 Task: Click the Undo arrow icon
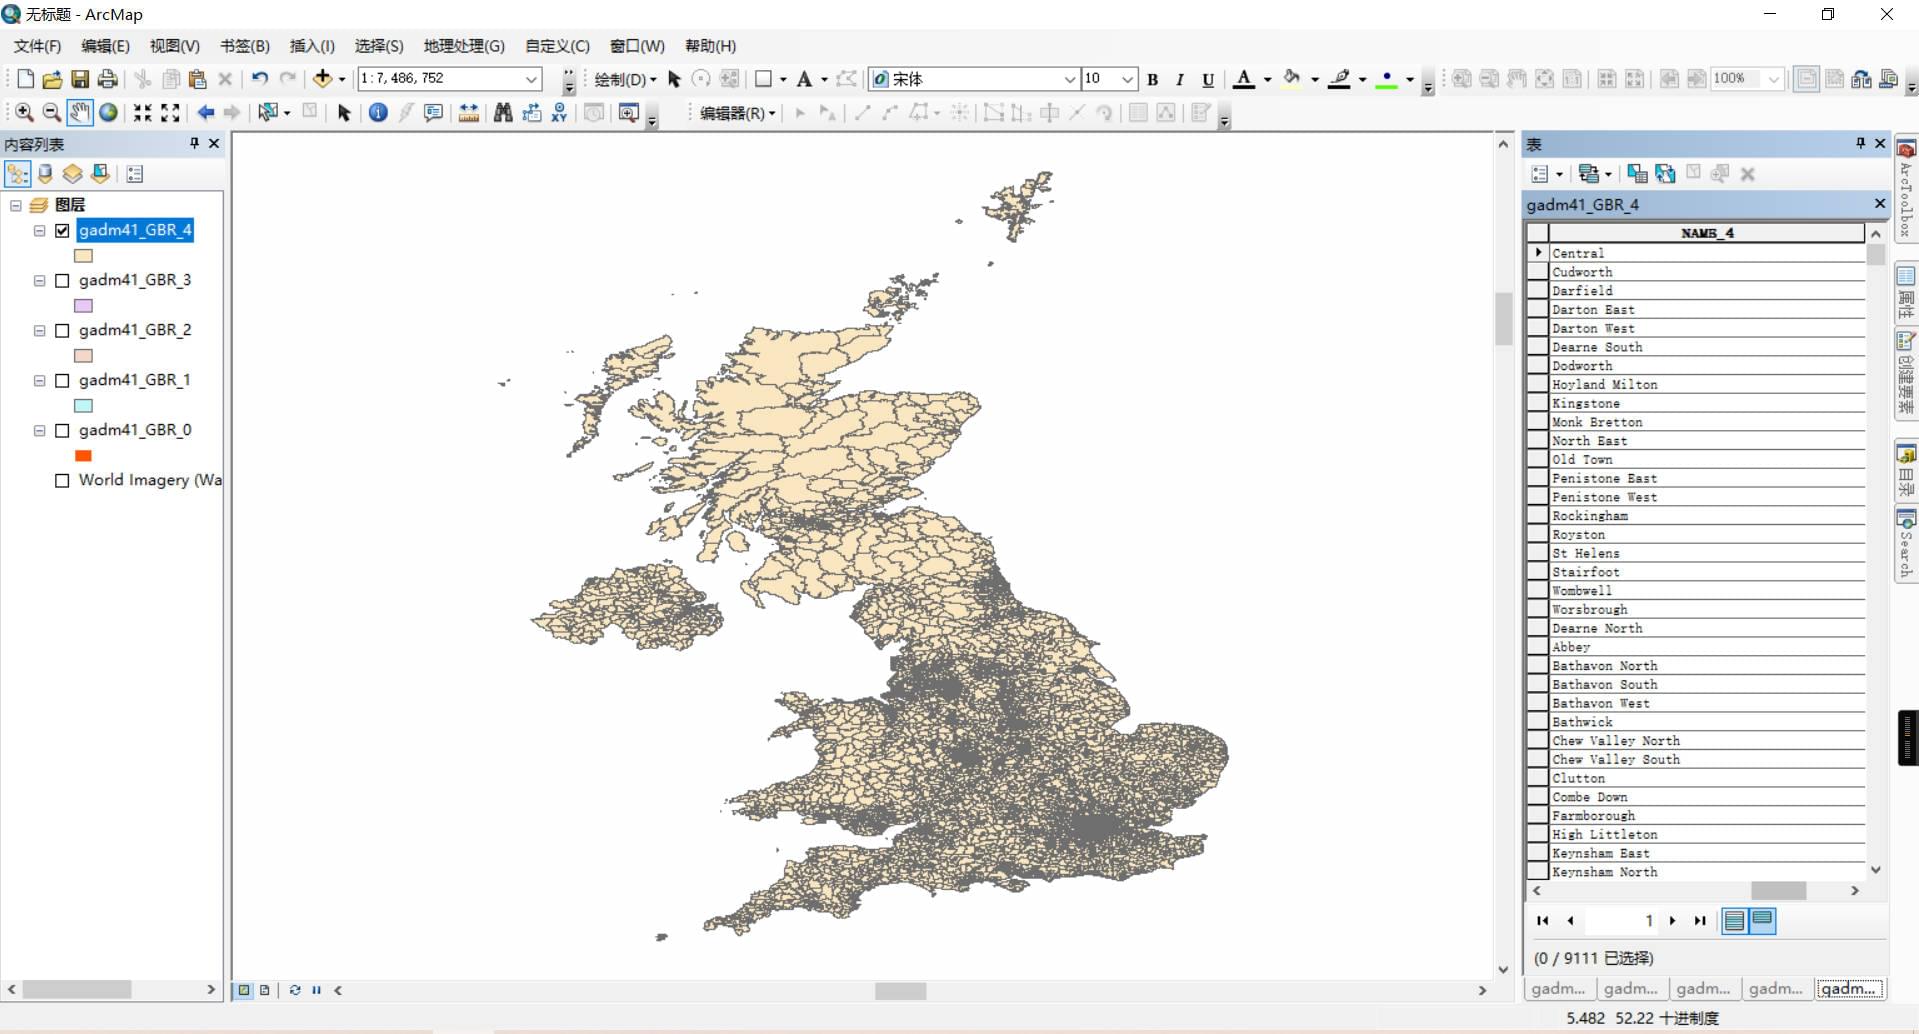[x=260, y=78]
